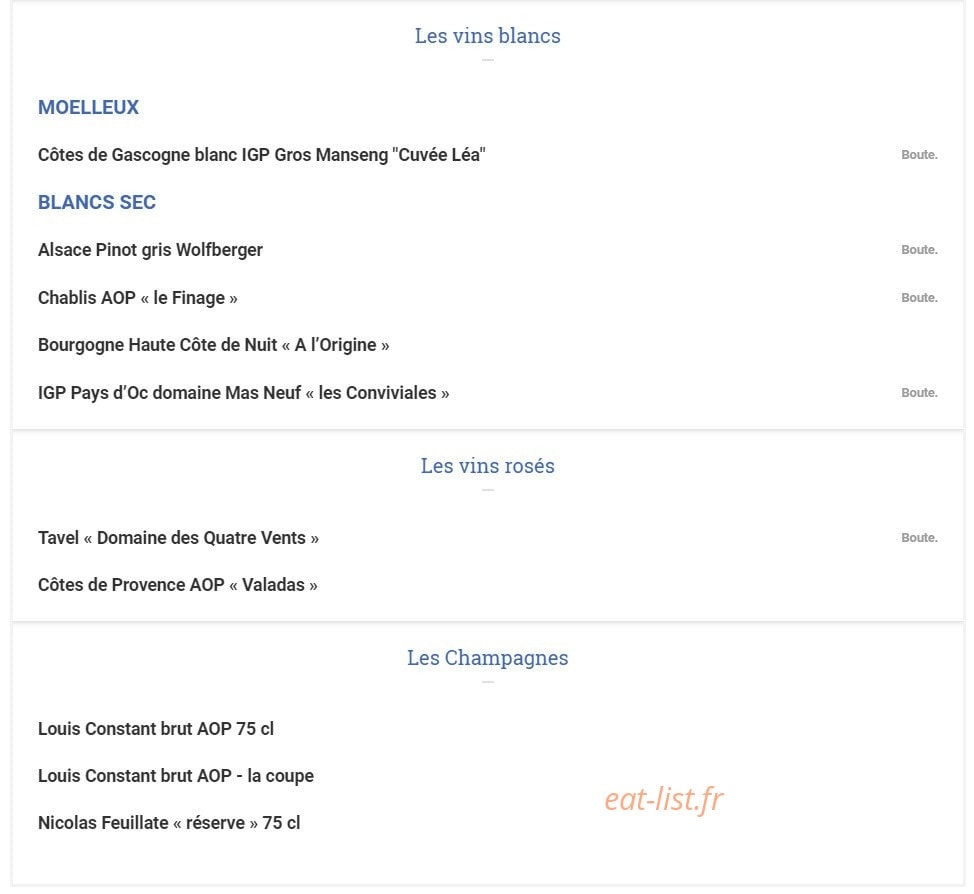Click Boute. label beside Chablis AOP

coord(919,298)
